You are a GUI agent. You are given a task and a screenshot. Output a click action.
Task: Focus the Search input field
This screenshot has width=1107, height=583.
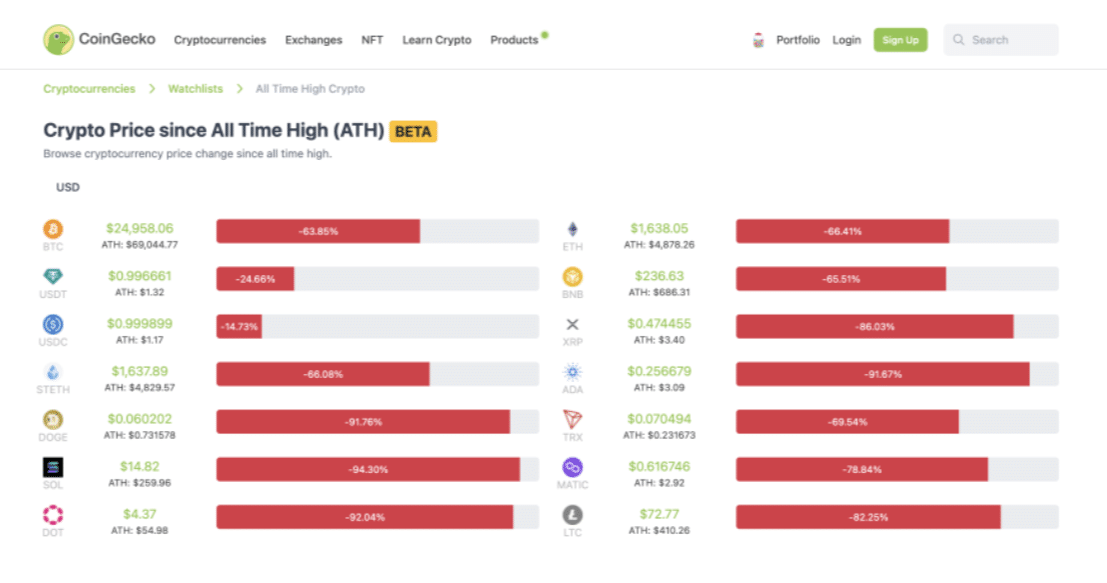tap(1001, 40)
